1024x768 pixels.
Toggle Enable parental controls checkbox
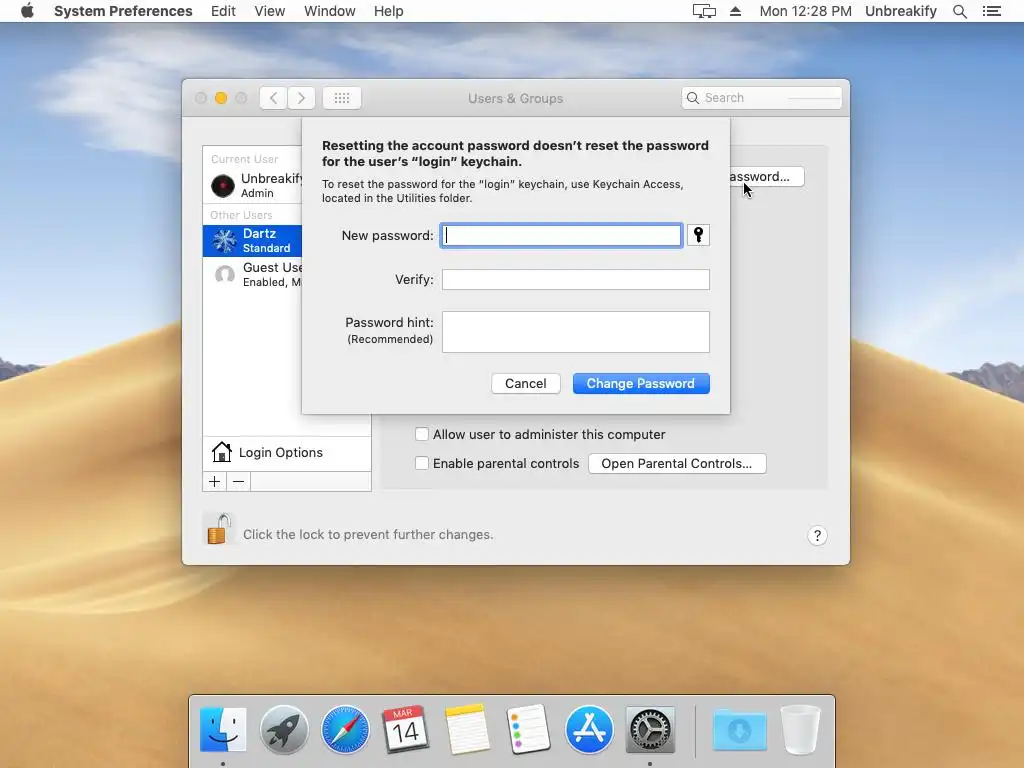422,463
